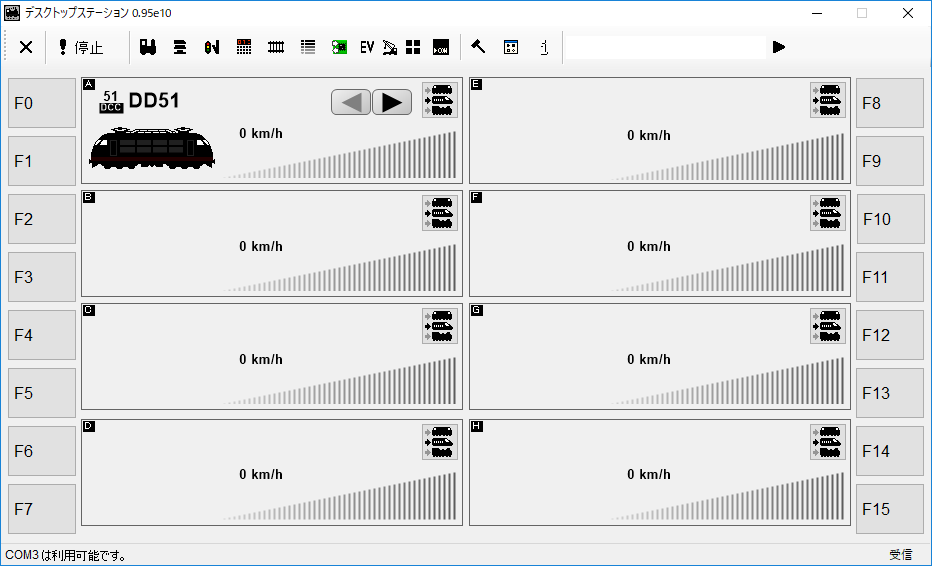Click the crane toolbar icon
Viewport: 932px width, 566px height.
pyautogui.click(x=390, y=47)
